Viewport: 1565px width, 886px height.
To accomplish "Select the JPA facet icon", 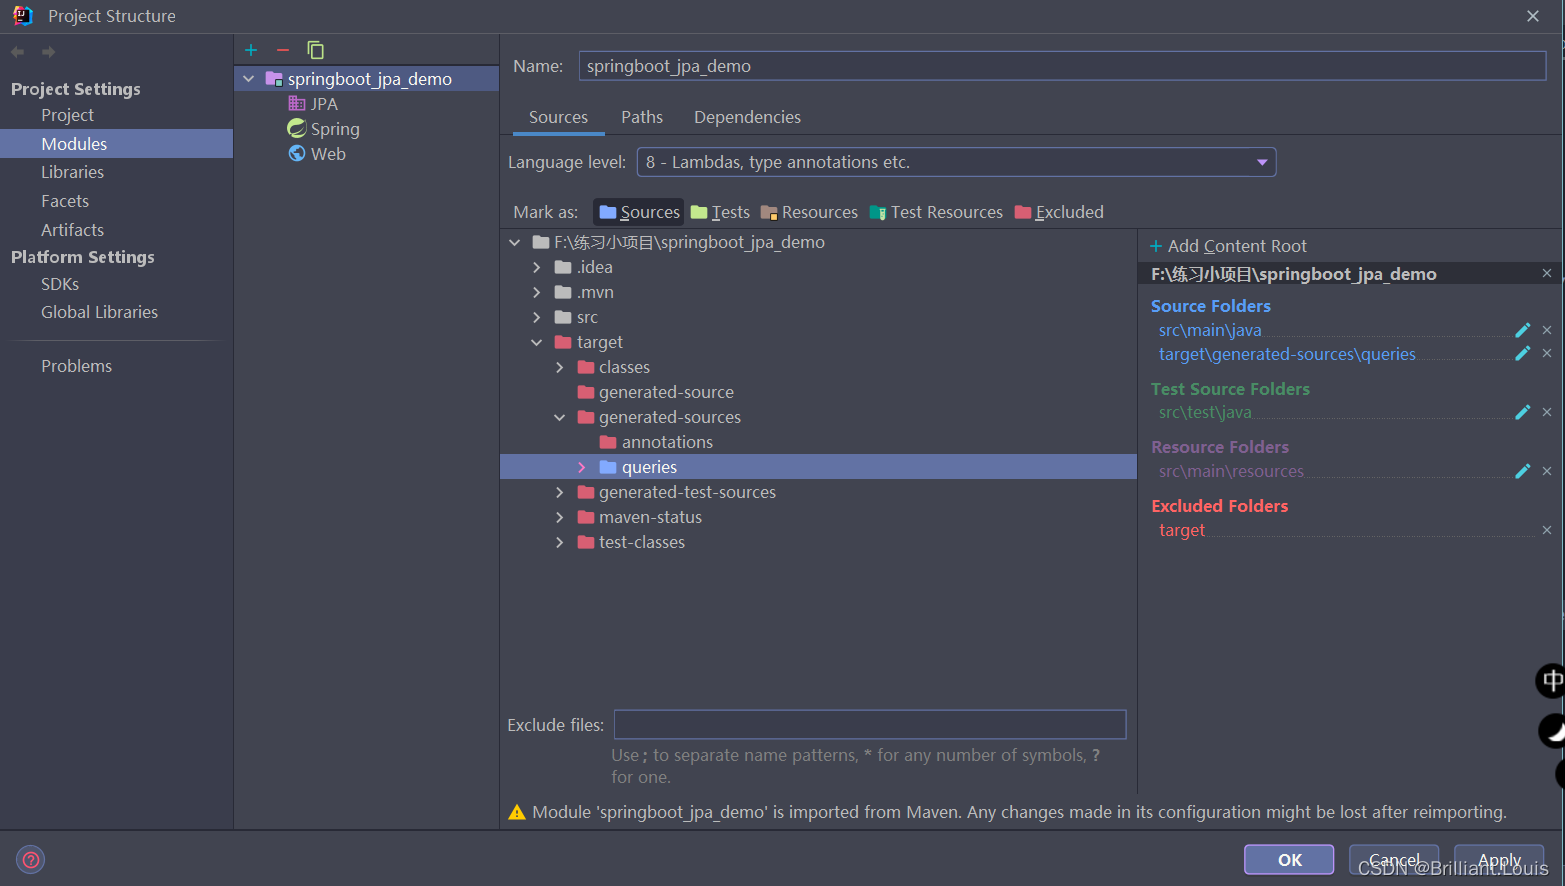I will (x=297, y=103).
